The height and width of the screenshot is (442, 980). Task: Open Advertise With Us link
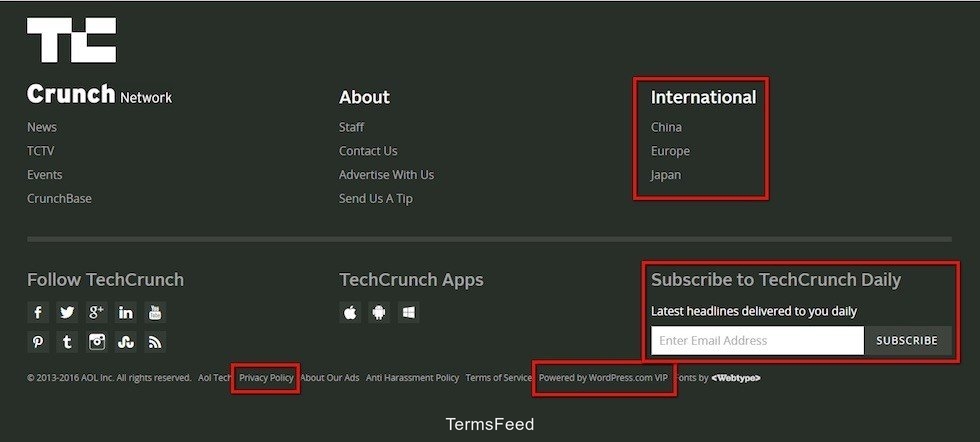pos(386,174)
